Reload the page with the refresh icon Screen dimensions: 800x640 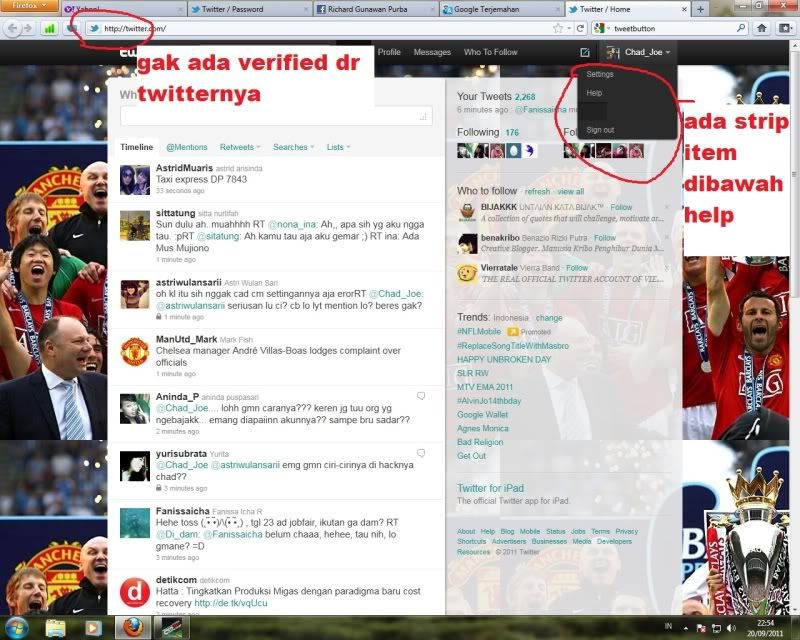[x=580, y=29]
